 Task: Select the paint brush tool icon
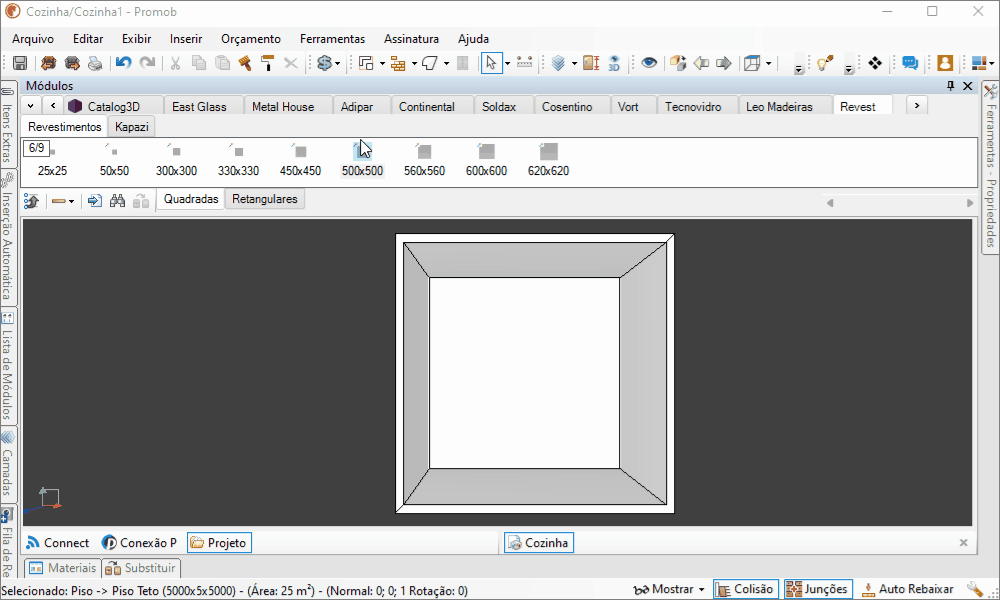click(x=245, y=63)
